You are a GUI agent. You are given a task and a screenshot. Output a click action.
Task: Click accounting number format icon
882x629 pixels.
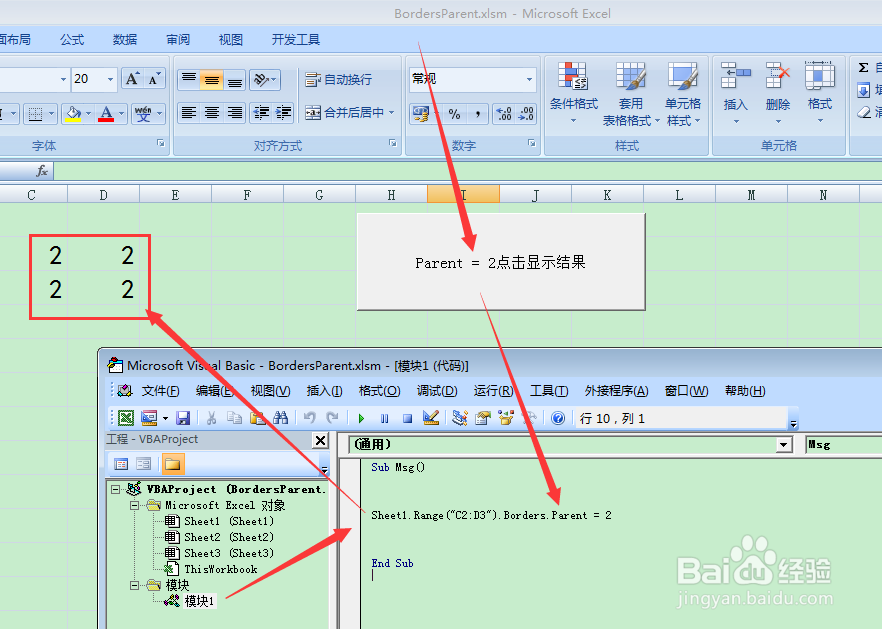coord(421,114)
